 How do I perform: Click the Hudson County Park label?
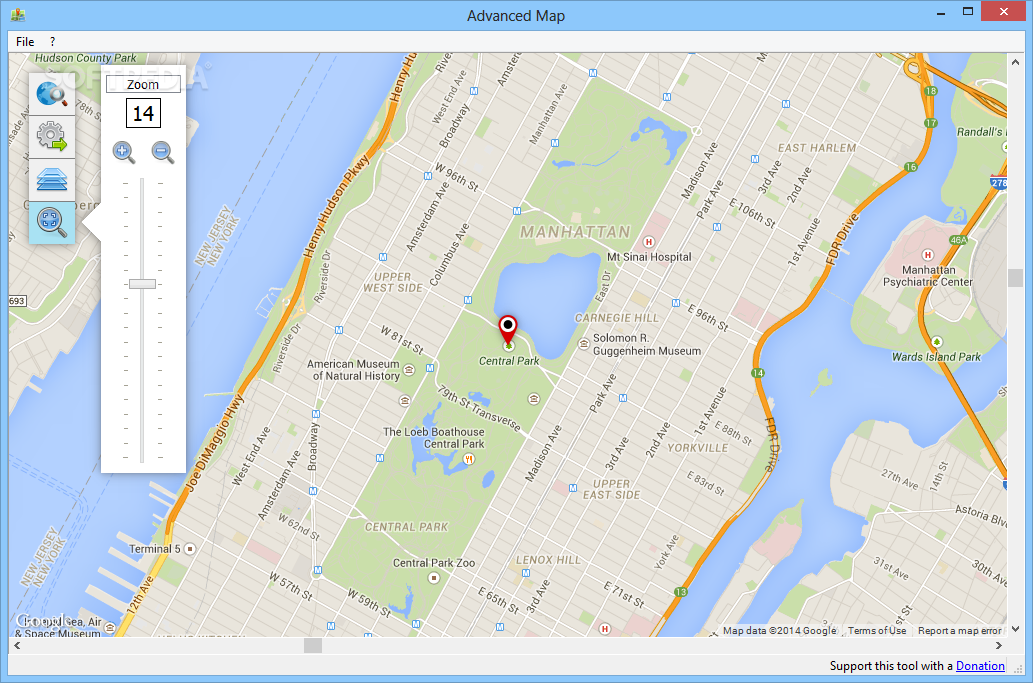pos(86,58)
